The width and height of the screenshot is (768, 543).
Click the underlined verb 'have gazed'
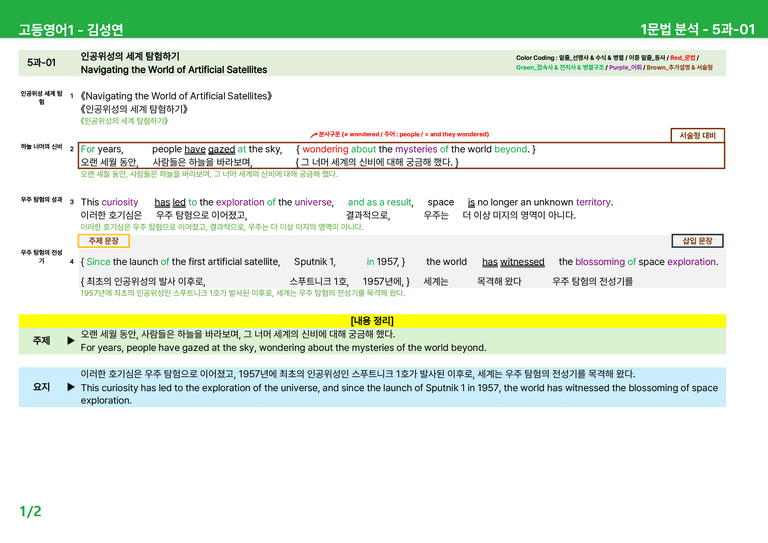210,149
